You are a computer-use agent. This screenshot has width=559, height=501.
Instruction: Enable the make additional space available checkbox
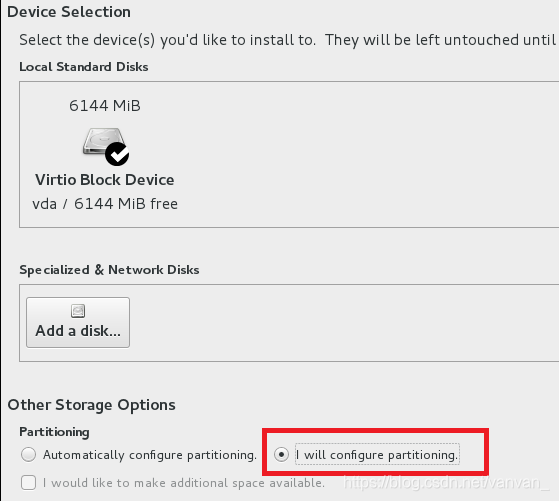tap(28, 483)
